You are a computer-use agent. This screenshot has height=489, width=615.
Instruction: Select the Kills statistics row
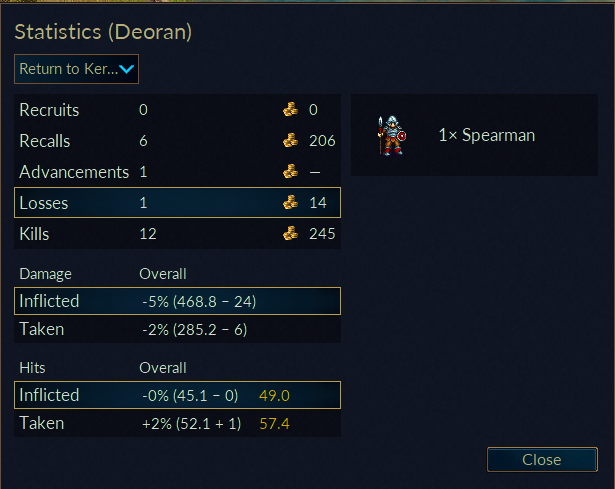tap(177, 233)
